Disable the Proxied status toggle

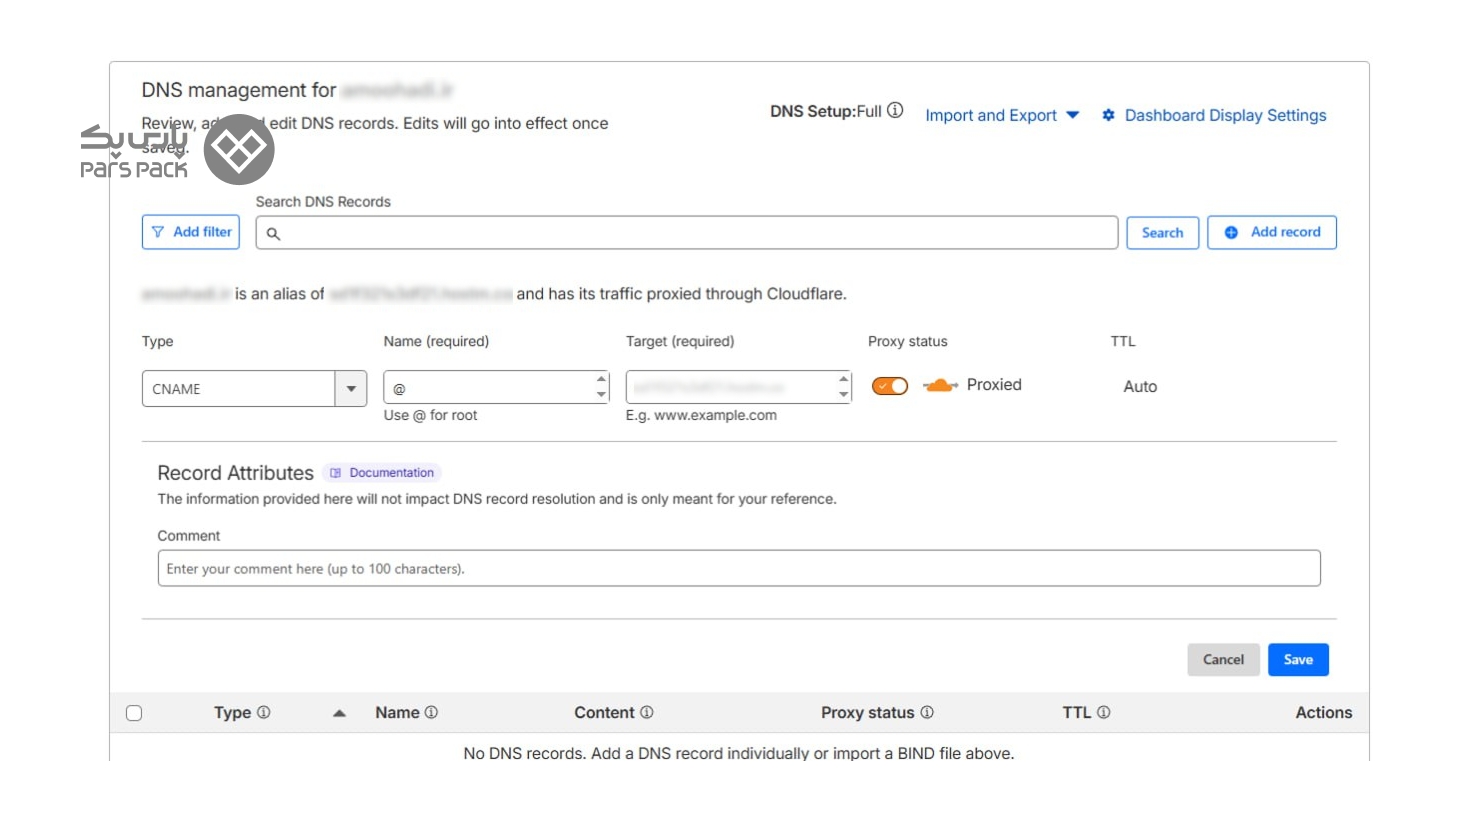[889, 386]
